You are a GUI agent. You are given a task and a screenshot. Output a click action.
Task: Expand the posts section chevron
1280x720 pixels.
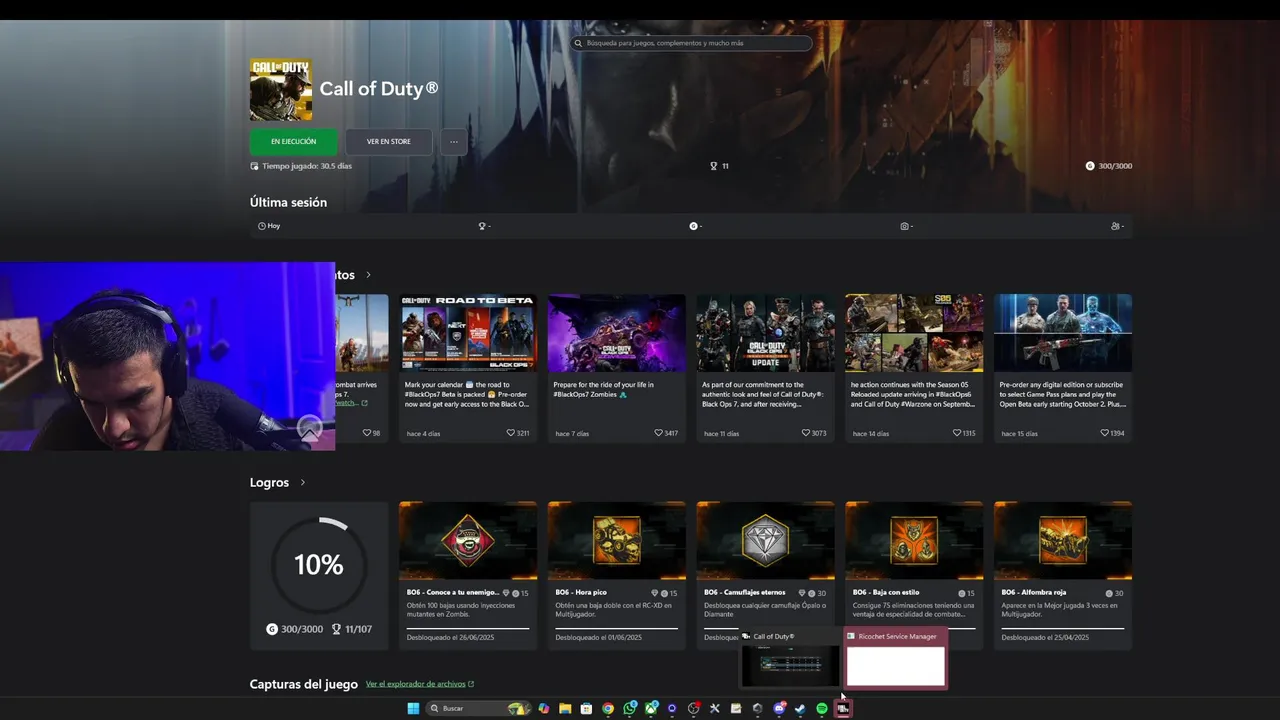pos(368,275)
